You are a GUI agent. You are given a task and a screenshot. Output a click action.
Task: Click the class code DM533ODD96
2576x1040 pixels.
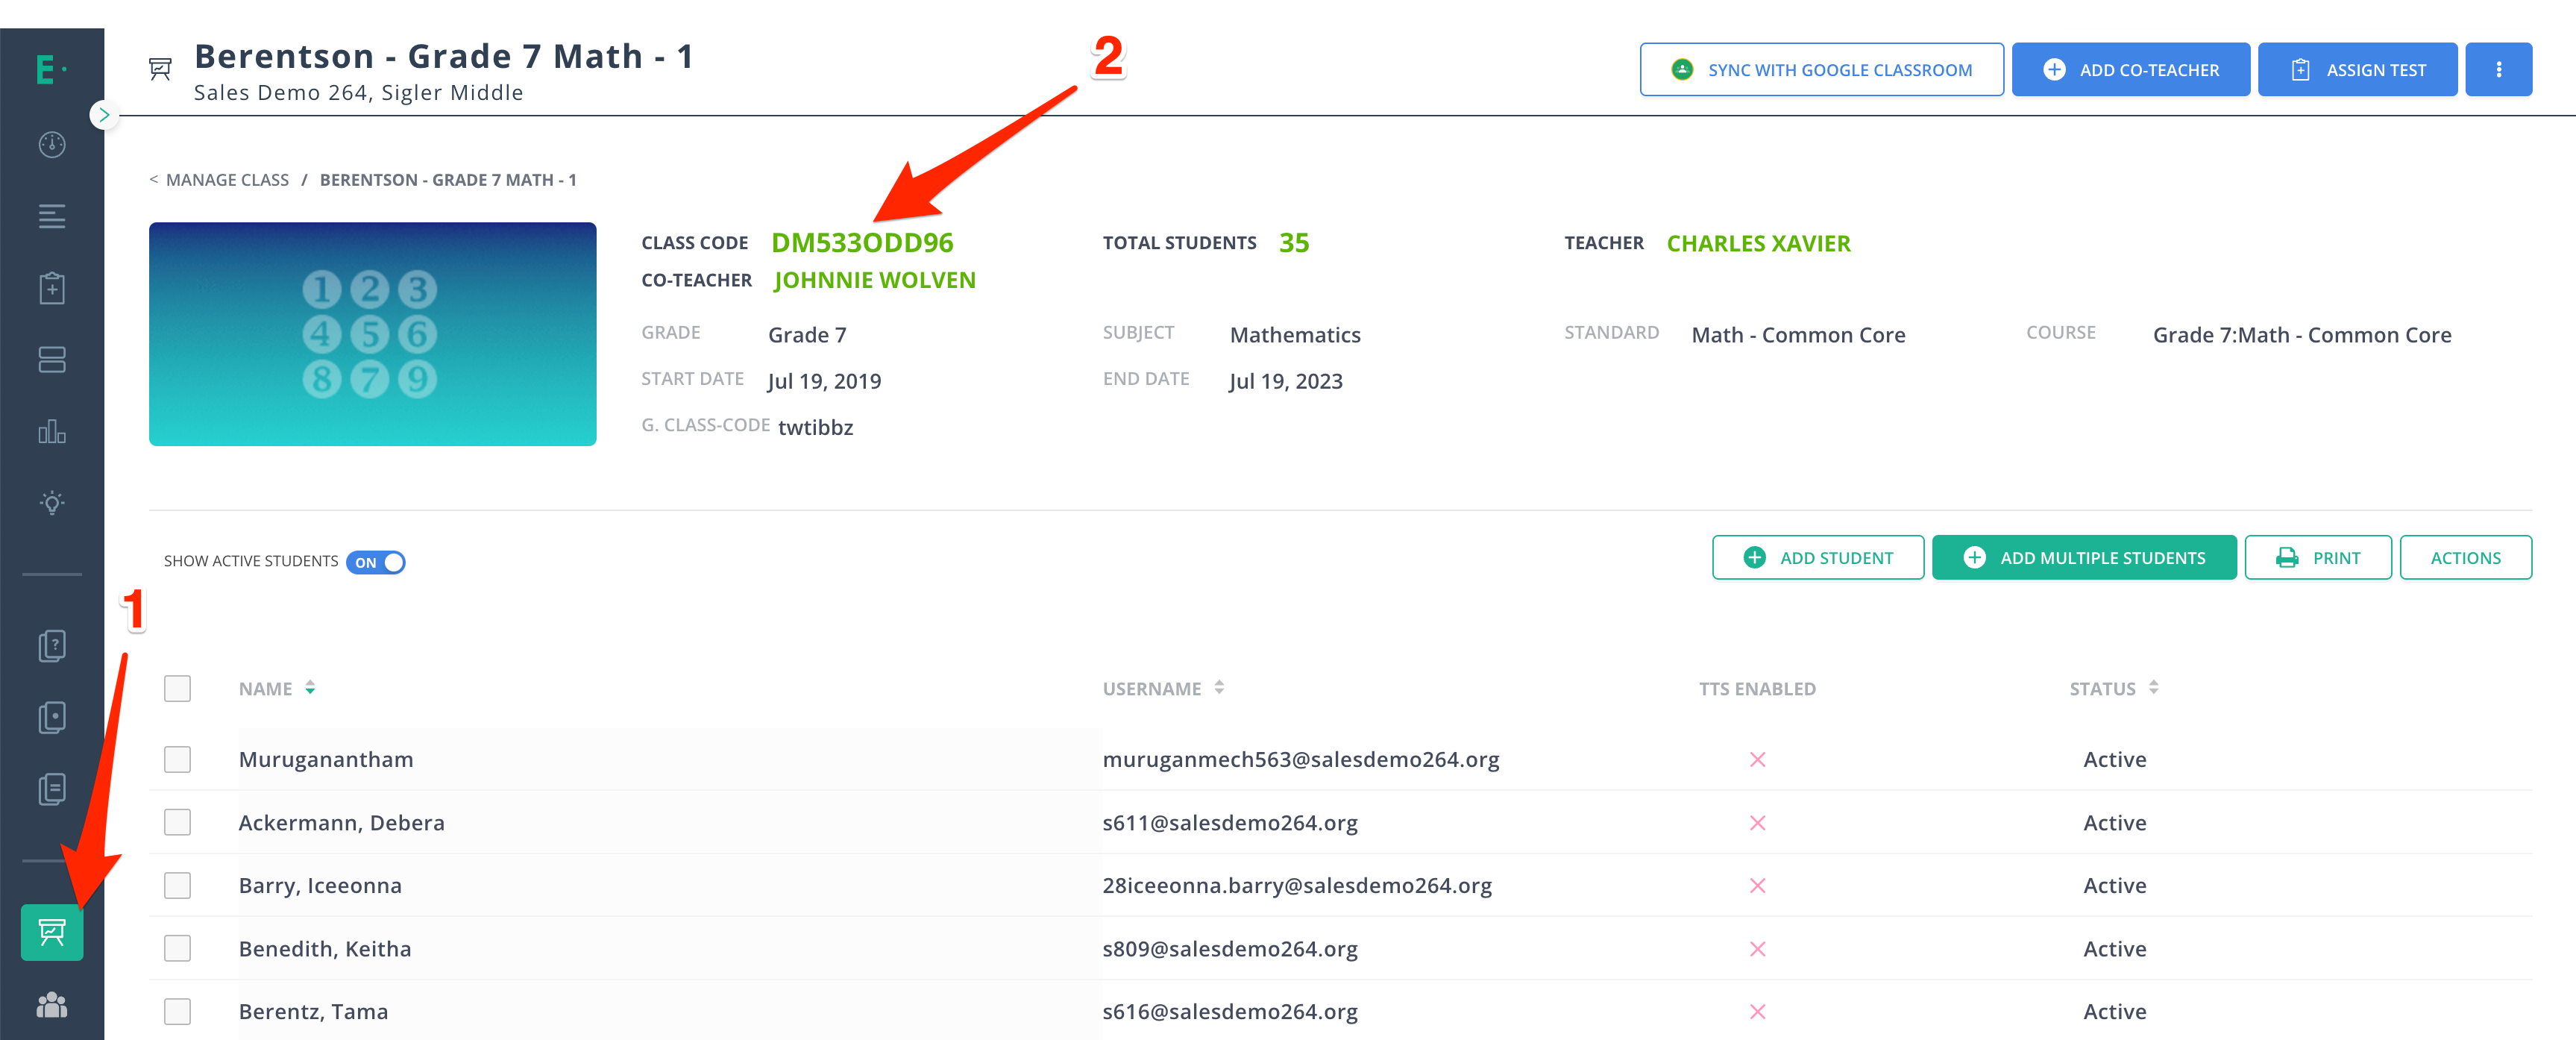pyautogui.click(x=862, y=243)
